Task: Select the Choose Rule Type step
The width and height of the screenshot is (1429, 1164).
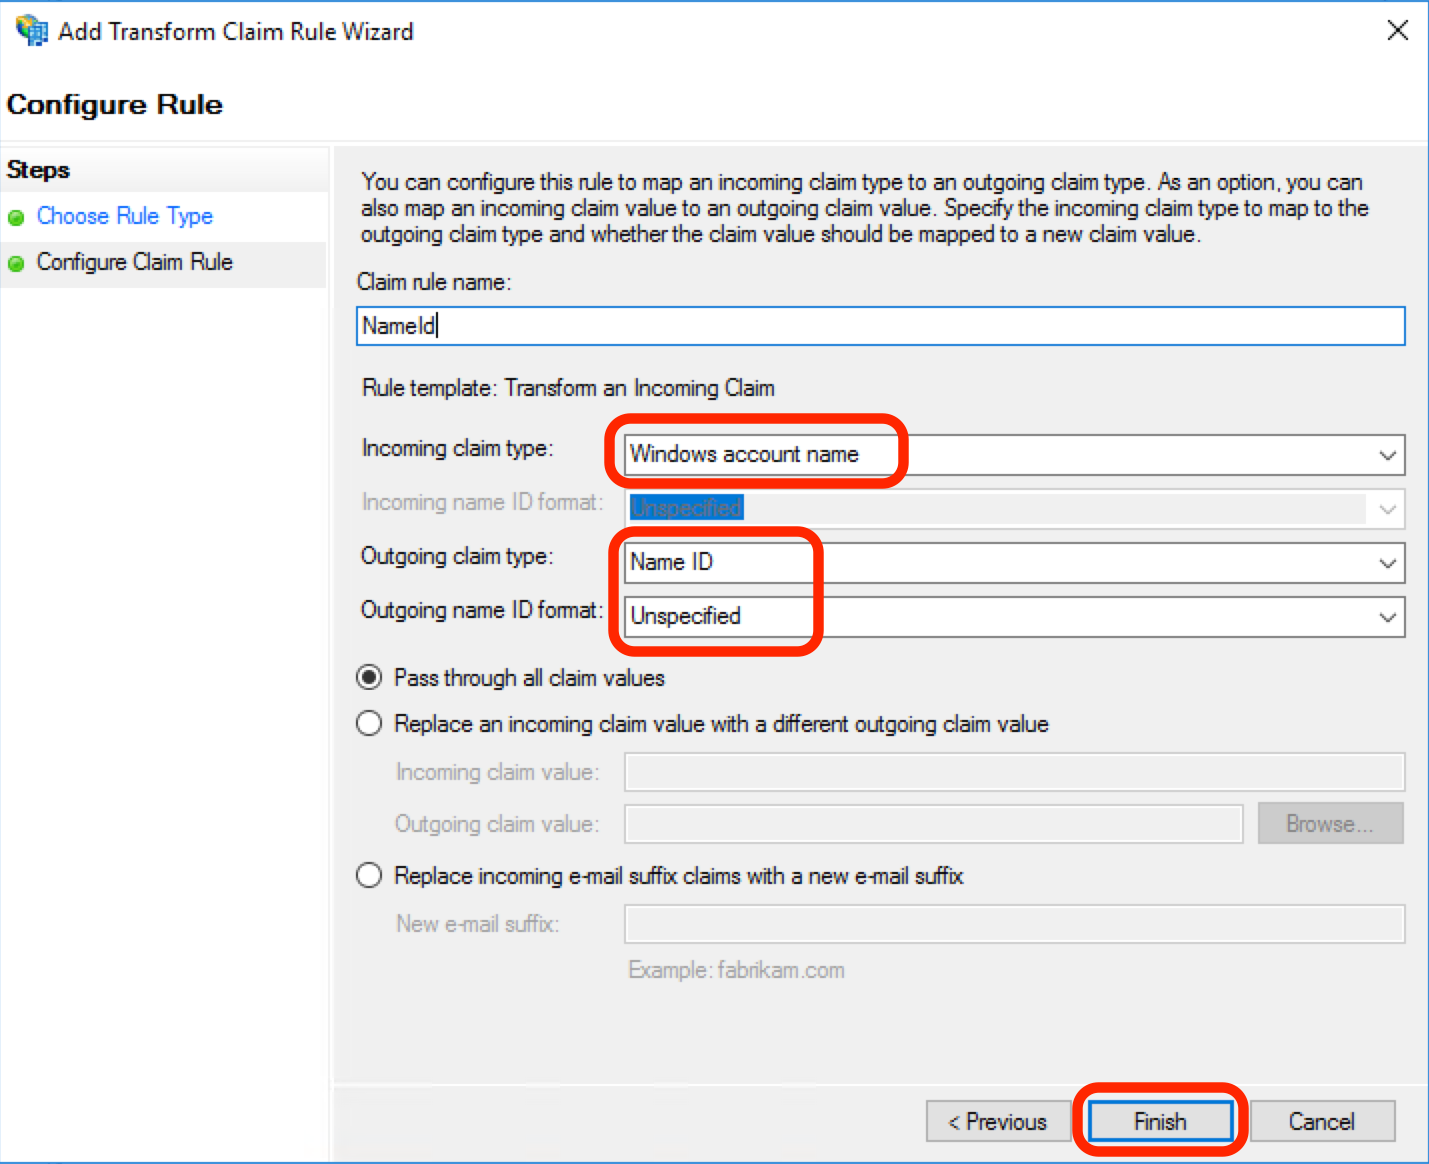Action: [x=124, y=216]
